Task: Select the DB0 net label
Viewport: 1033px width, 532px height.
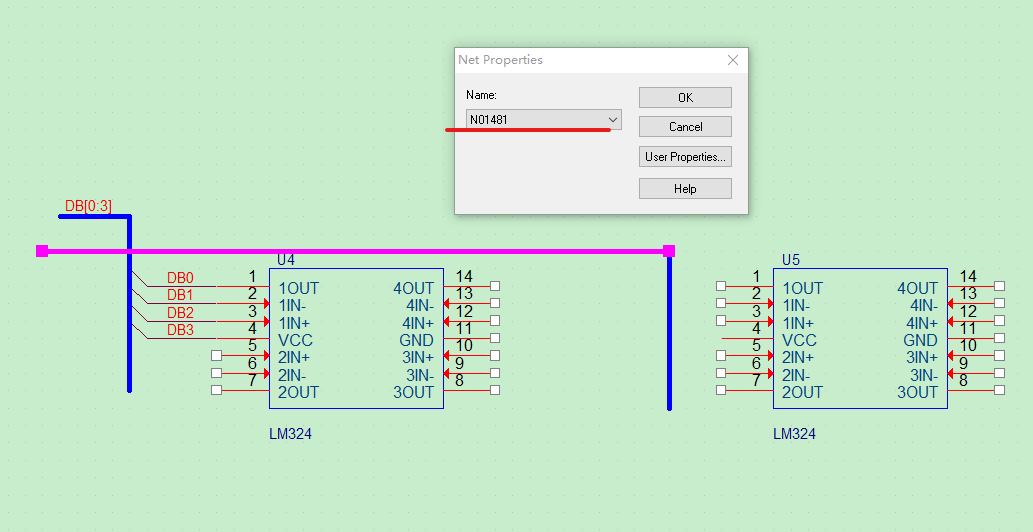Action: pyautogui.click(x=180, y=278)
